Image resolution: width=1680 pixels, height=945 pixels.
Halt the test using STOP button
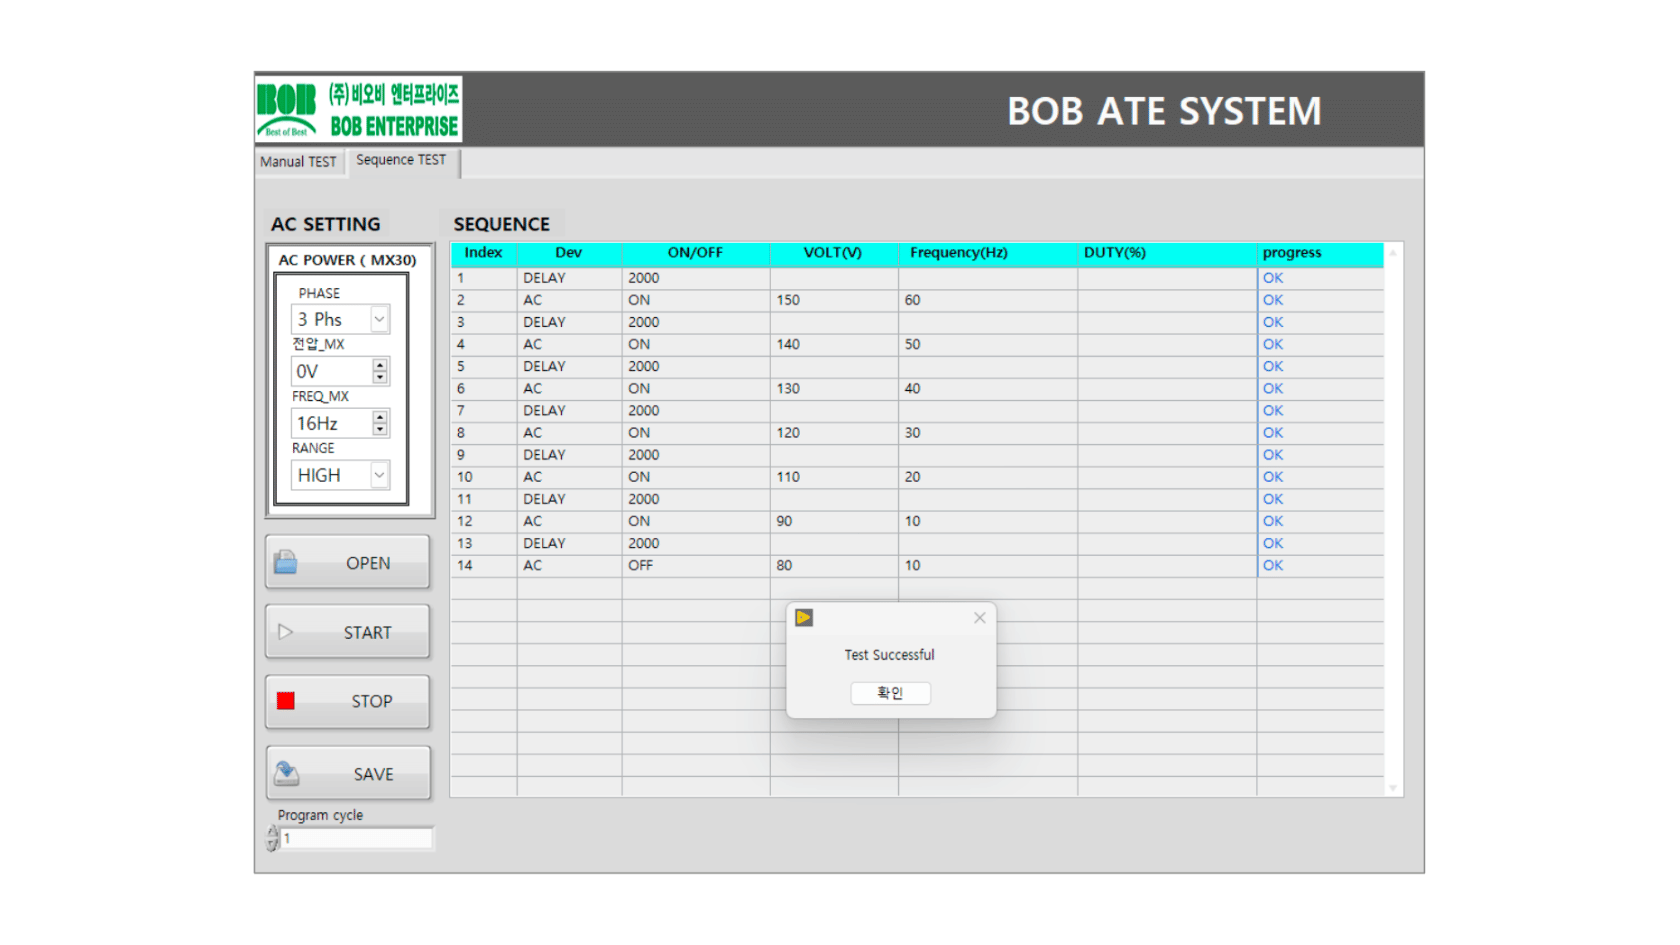coord(348,701)
